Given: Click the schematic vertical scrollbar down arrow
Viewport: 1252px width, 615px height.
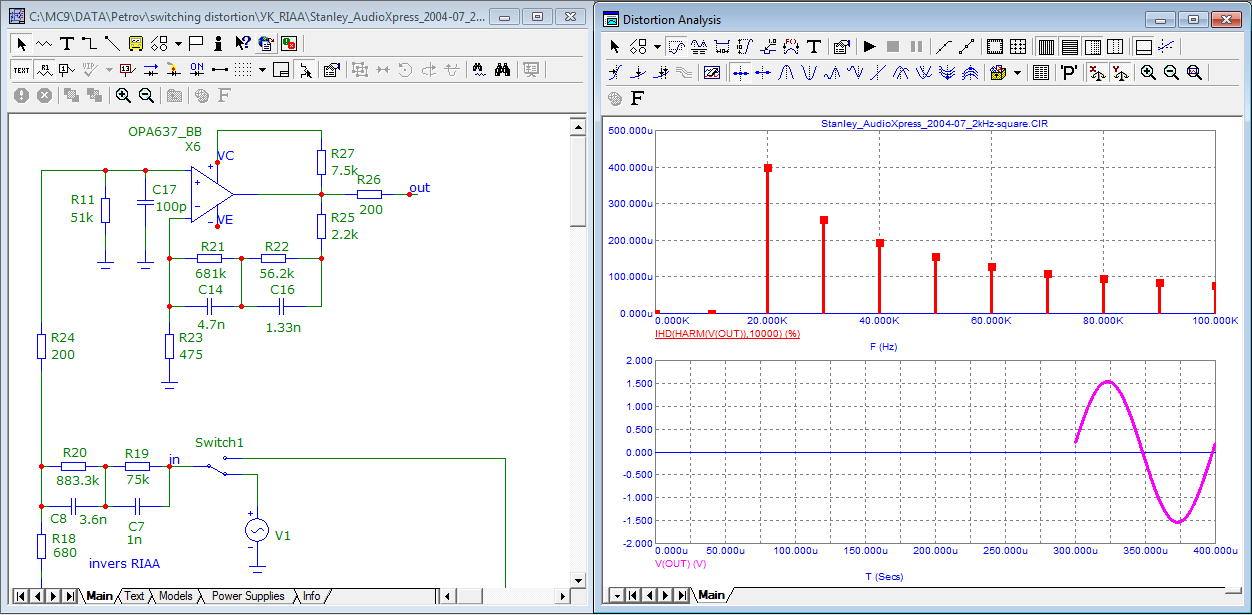Looking at the screenshot, I should point(577,579).
